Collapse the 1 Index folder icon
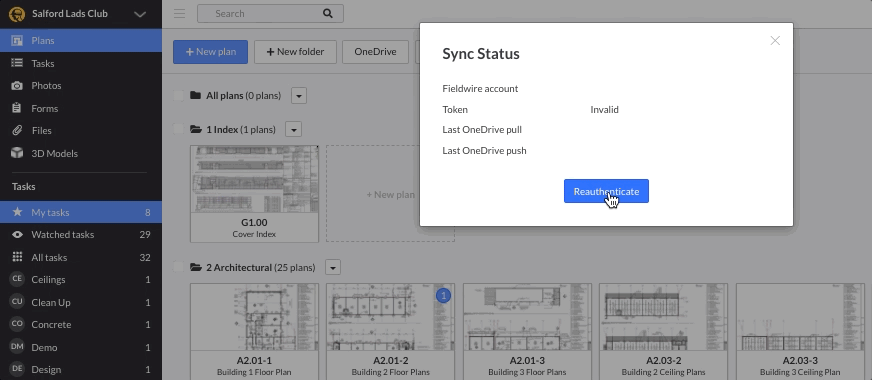This screenshot has height=380, width=872. [195, 129]
